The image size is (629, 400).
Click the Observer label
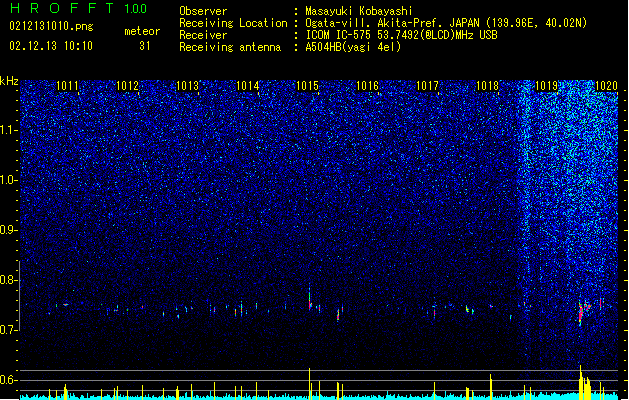pos(203,11)
